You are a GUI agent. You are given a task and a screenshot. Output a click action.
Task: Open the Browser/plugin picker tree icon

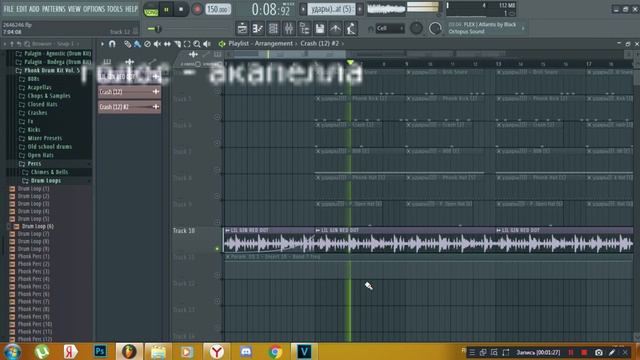tap(304, 28)
